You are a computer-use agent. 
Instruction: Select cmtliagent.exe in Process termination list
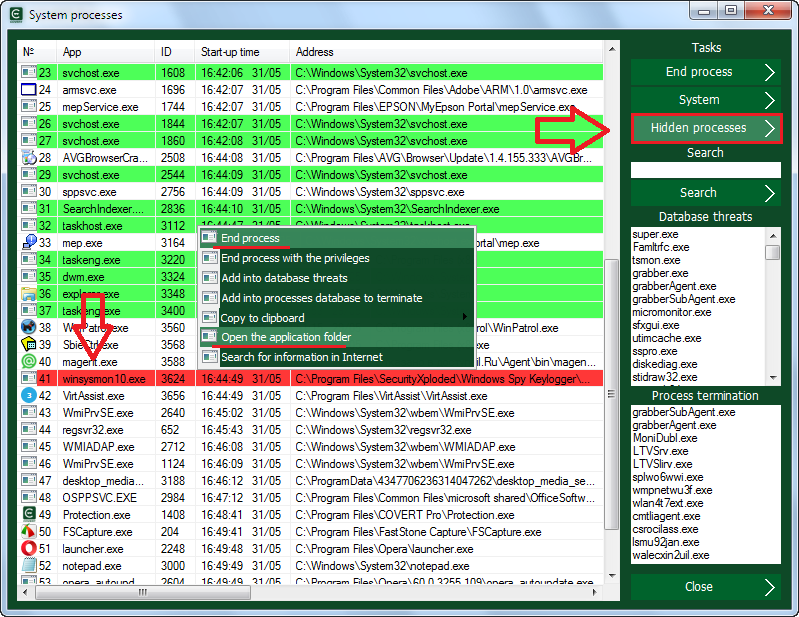click(667, 516)
